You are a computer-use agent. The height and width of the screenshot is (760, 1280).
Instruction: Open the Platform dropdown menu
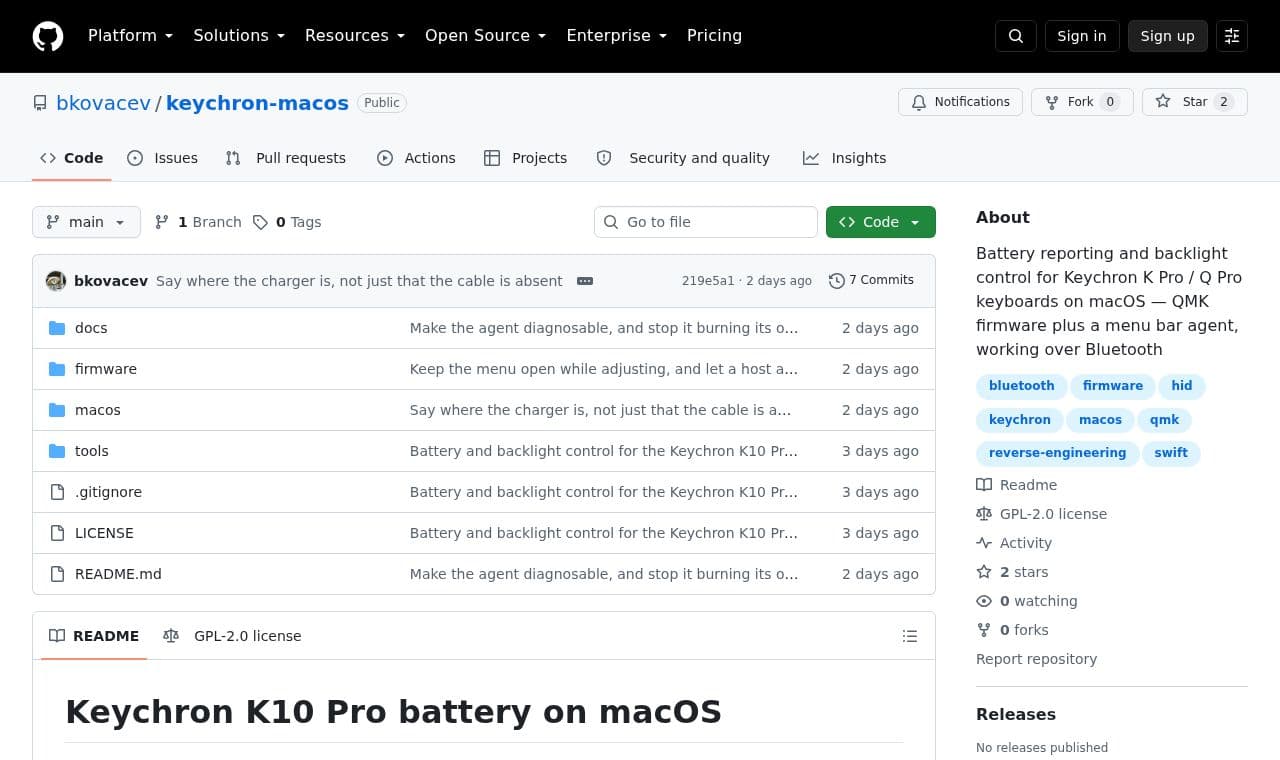(x=130, y=36)
